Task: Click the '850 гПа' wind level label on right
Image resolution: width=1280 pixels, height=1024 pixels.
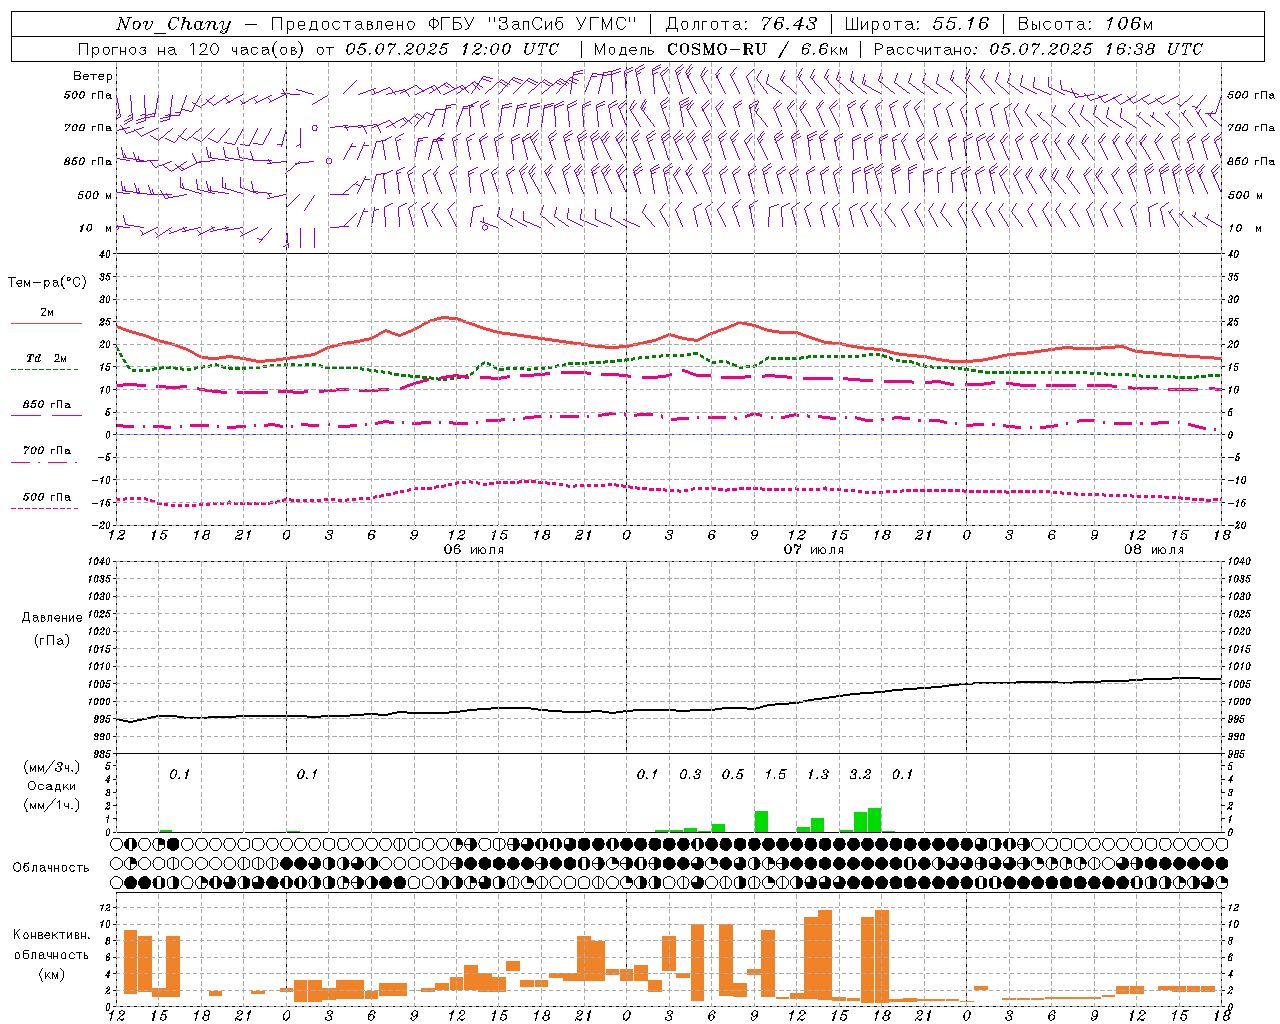Action: point(1251,161)
